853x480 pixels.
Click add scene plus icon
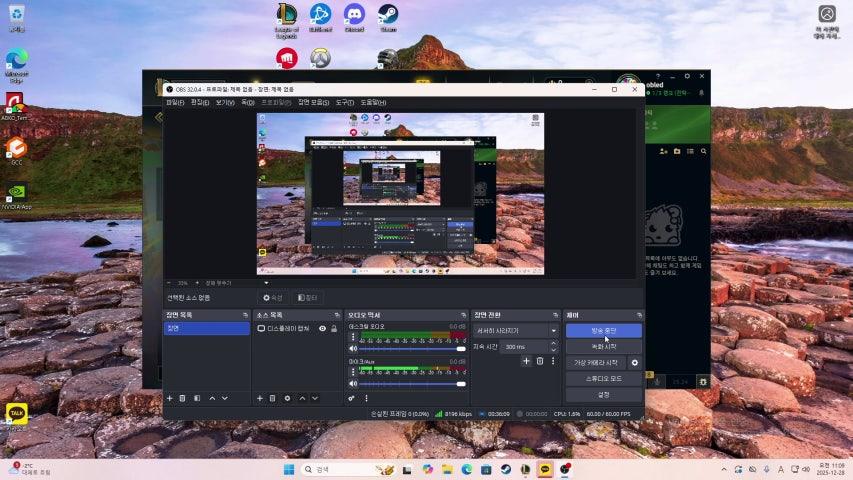[x=170, y=398]
